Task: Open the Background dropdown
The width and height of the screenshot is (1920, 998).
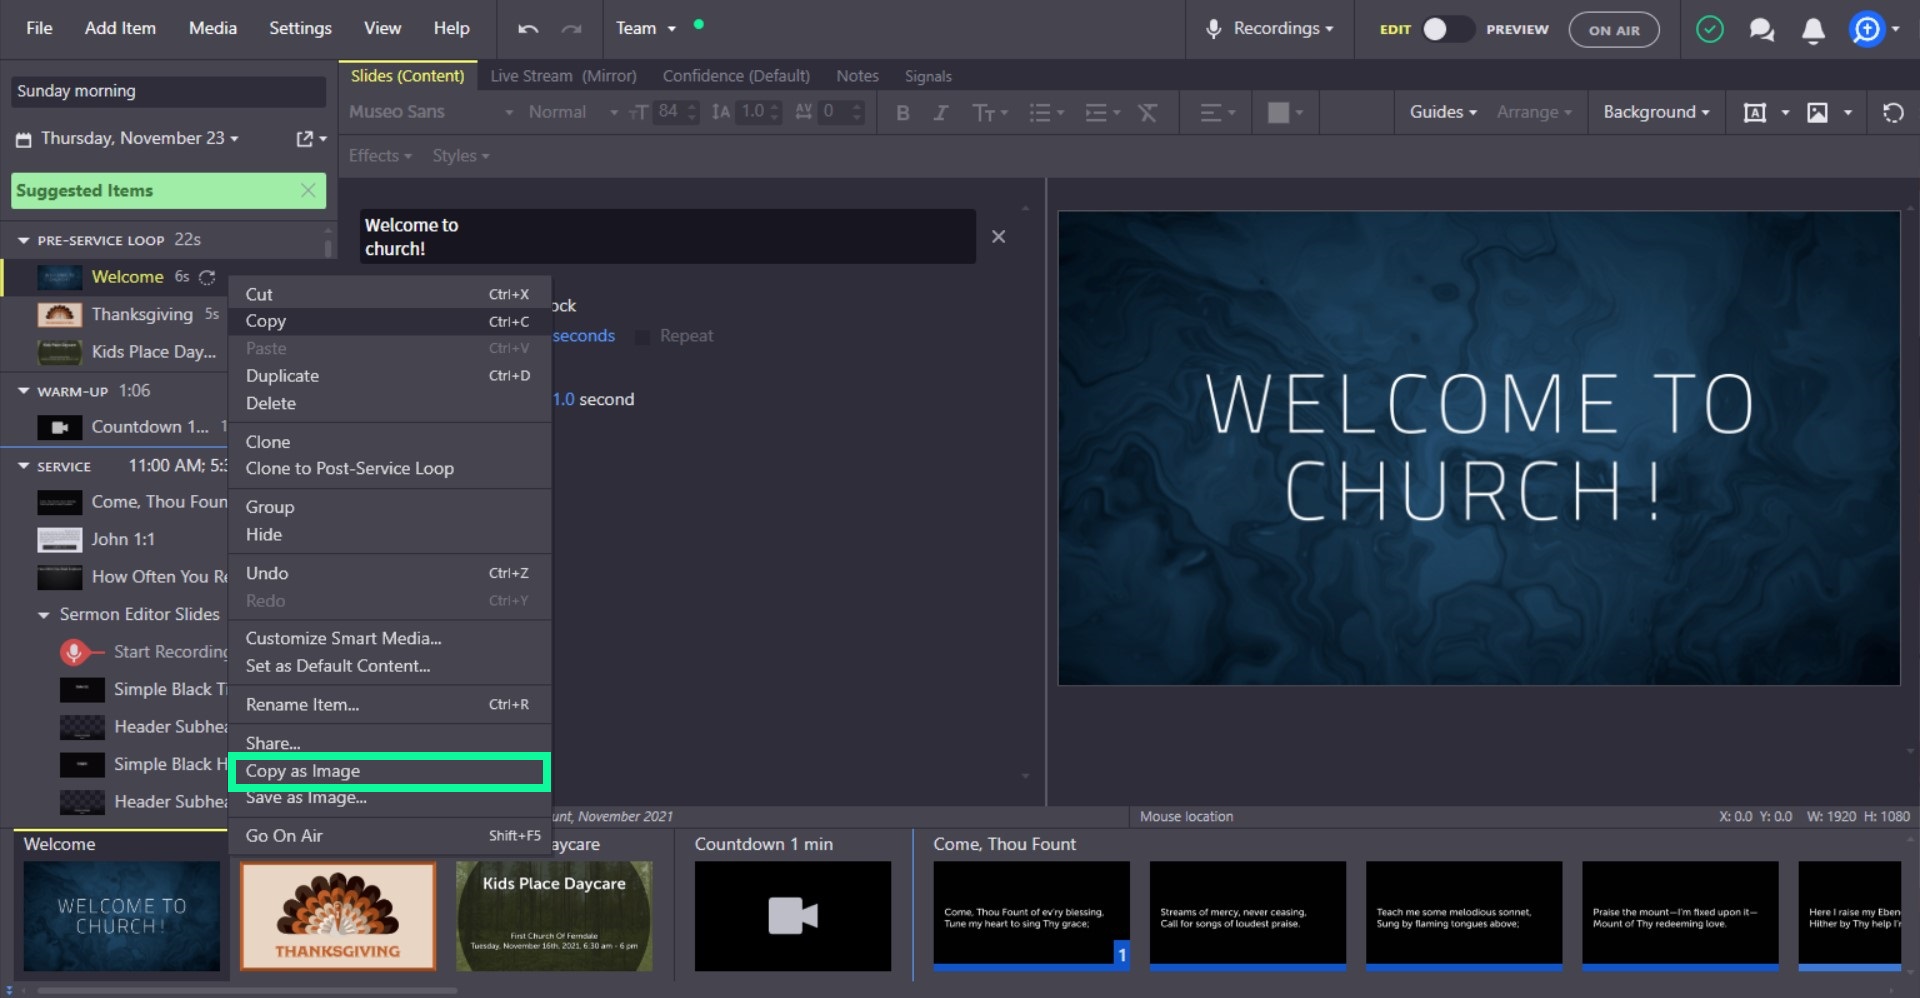Action: (1656, 112)
